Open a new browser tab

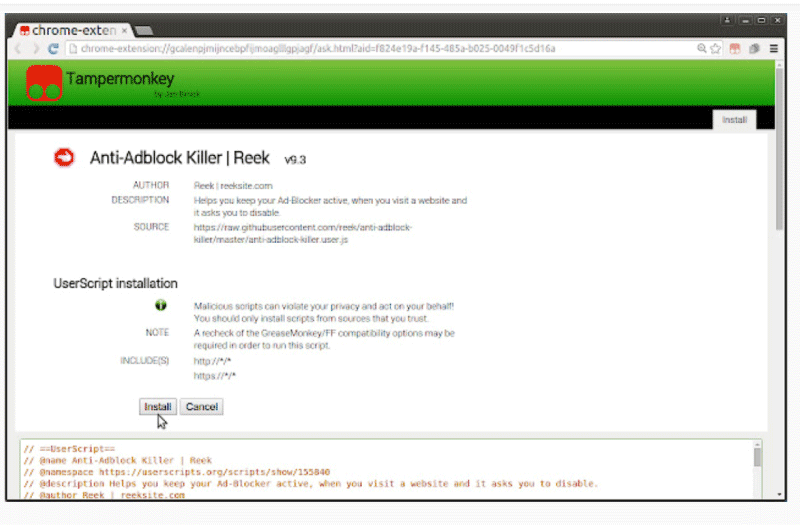point(144,31)
